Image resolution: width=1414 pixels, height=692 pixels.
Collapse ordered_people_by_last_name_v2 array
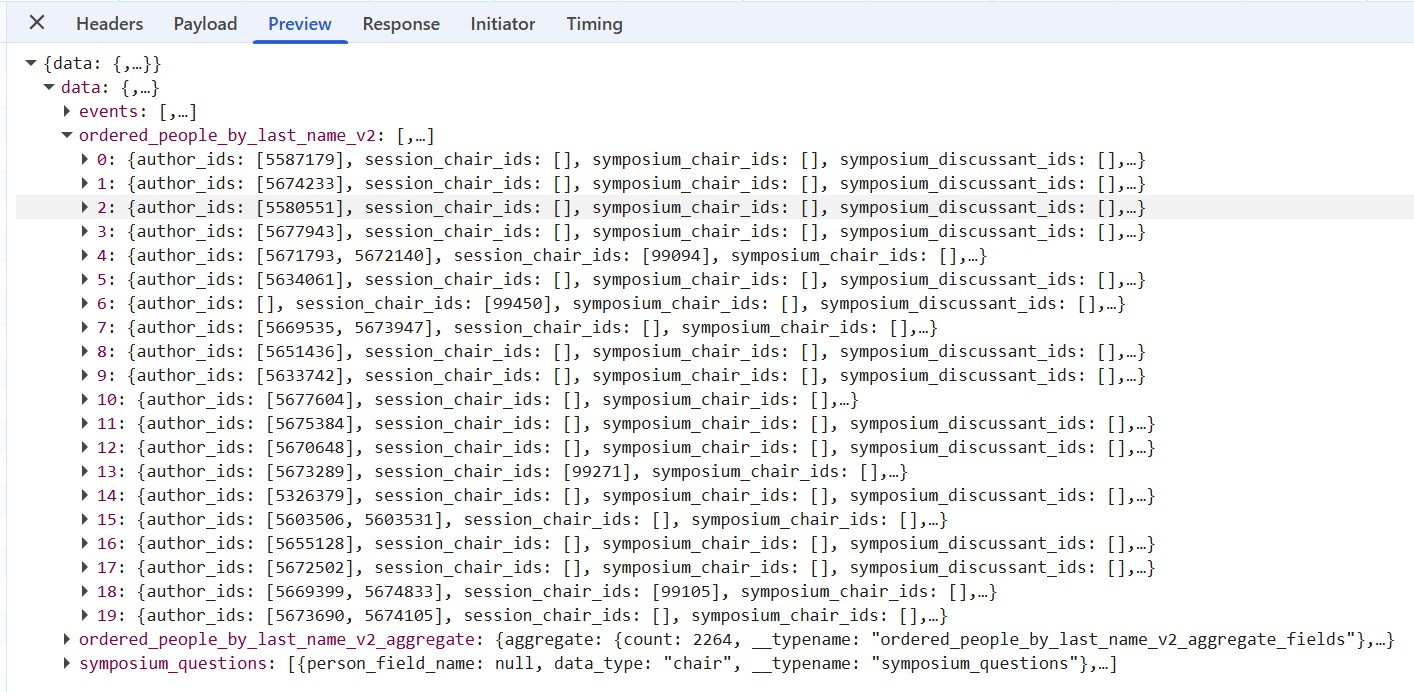[x=67, y=135]
